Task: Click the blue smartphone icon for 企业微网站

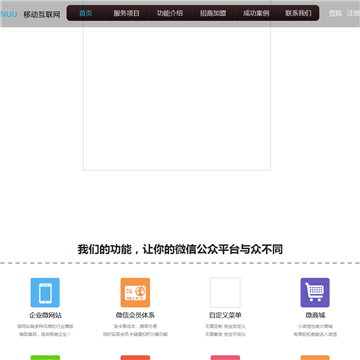Action: [x=45, y=293]
